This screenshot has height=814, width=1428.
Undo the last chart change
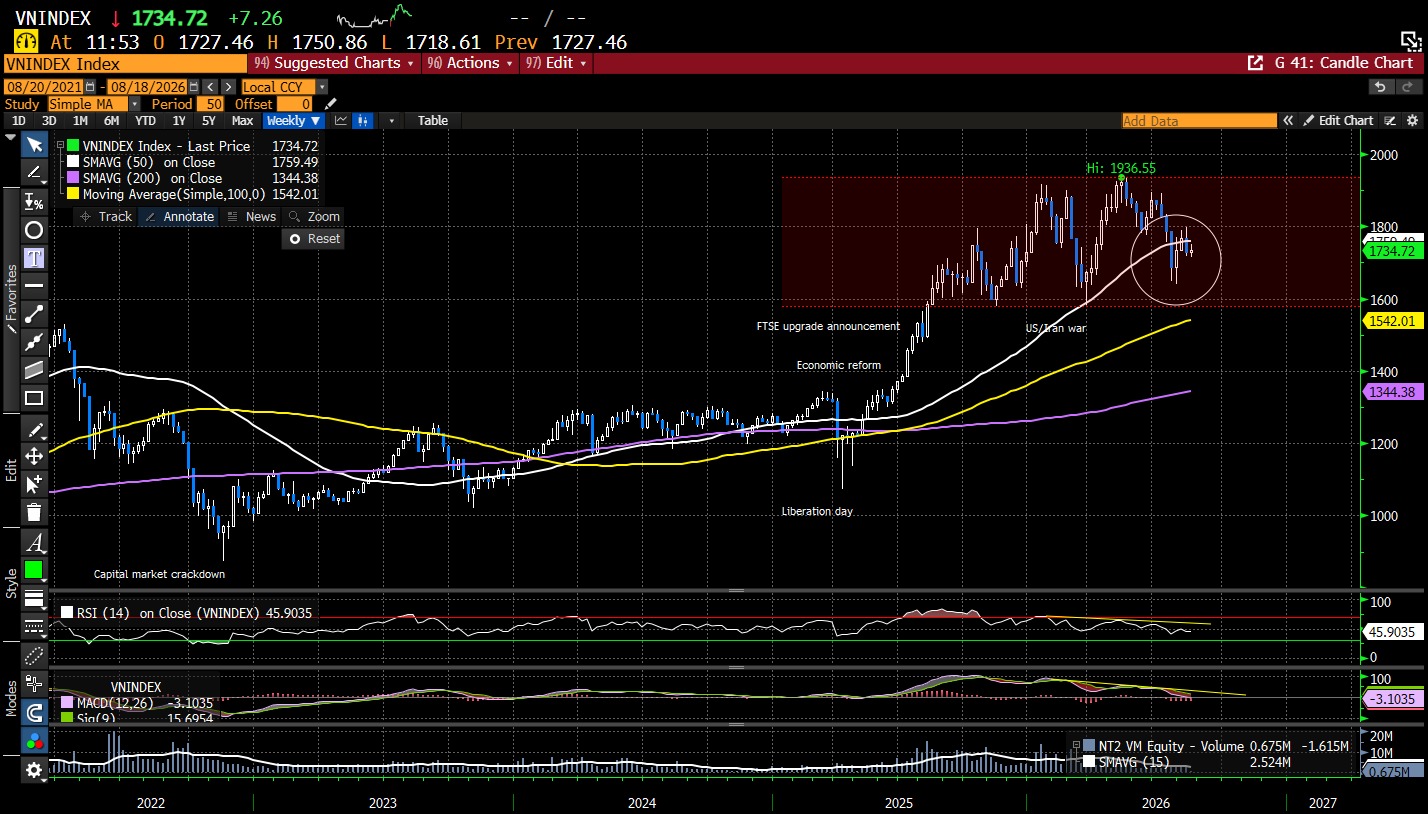[1380, 87]
